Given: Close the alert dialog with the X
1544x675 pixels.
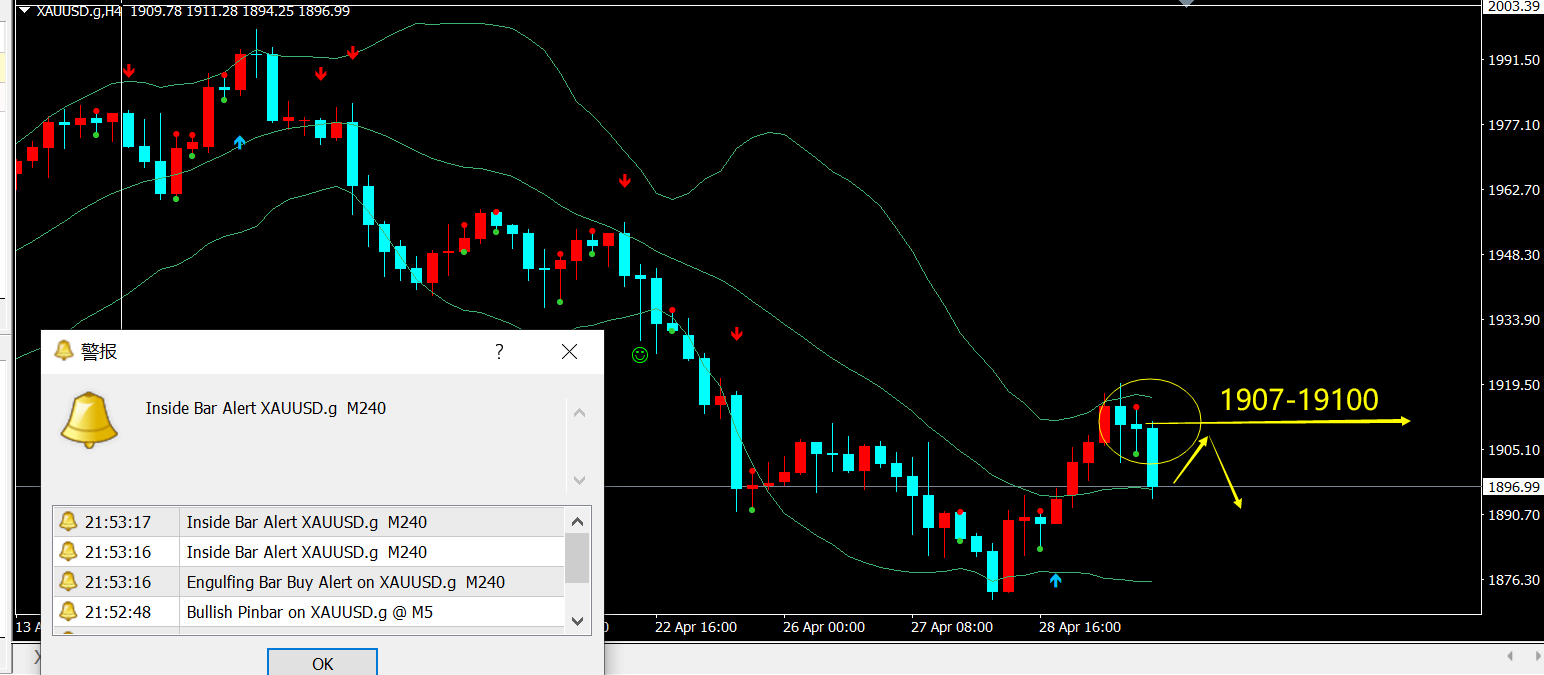Looking at the screenshot, I should 569,351.
